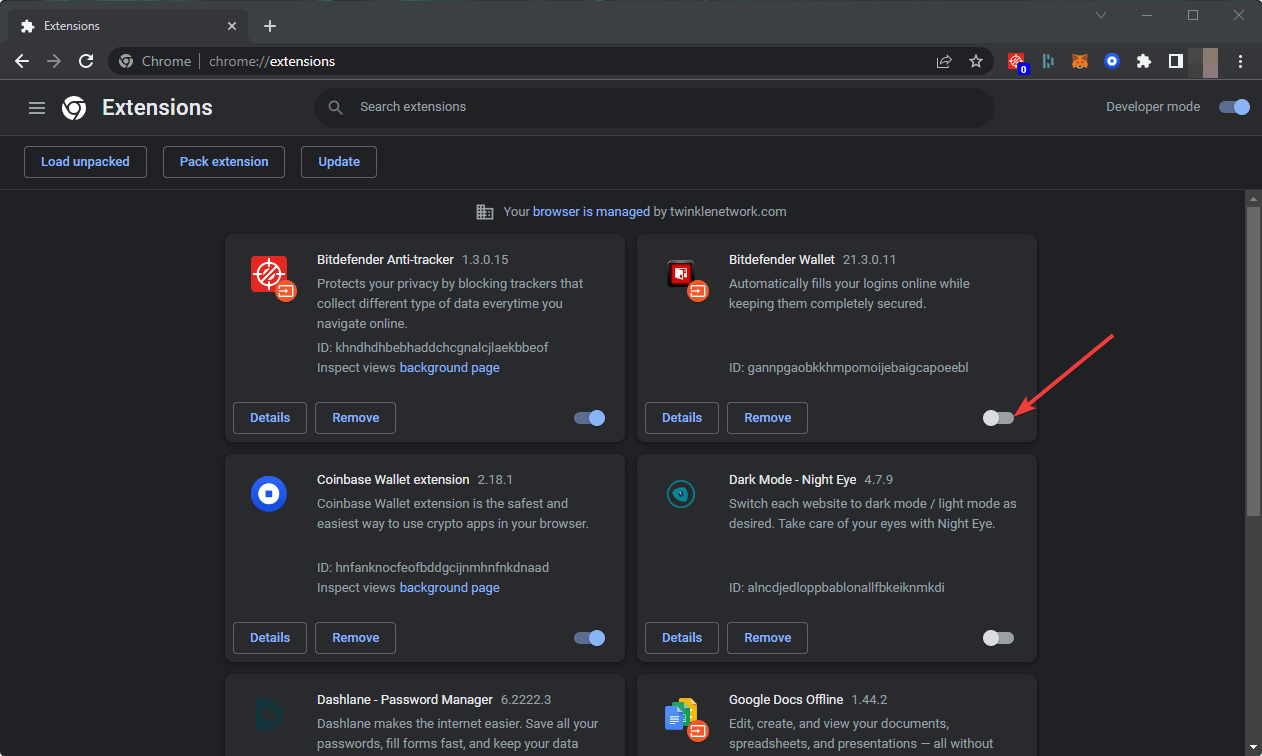Remove the Coinbase Wallet extension
This screenshot has height=756, width=1262.
point(356,638)
